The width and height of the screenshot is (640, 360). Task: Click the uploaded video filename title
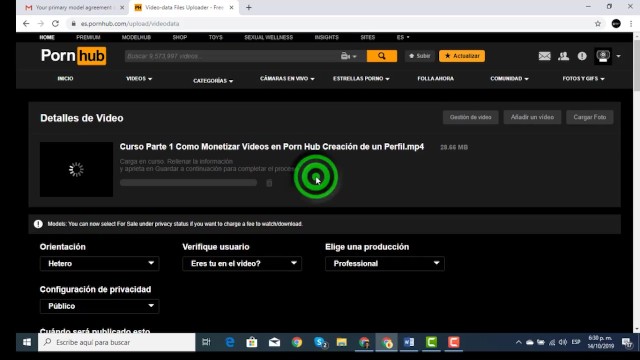(x=272, y=147)
